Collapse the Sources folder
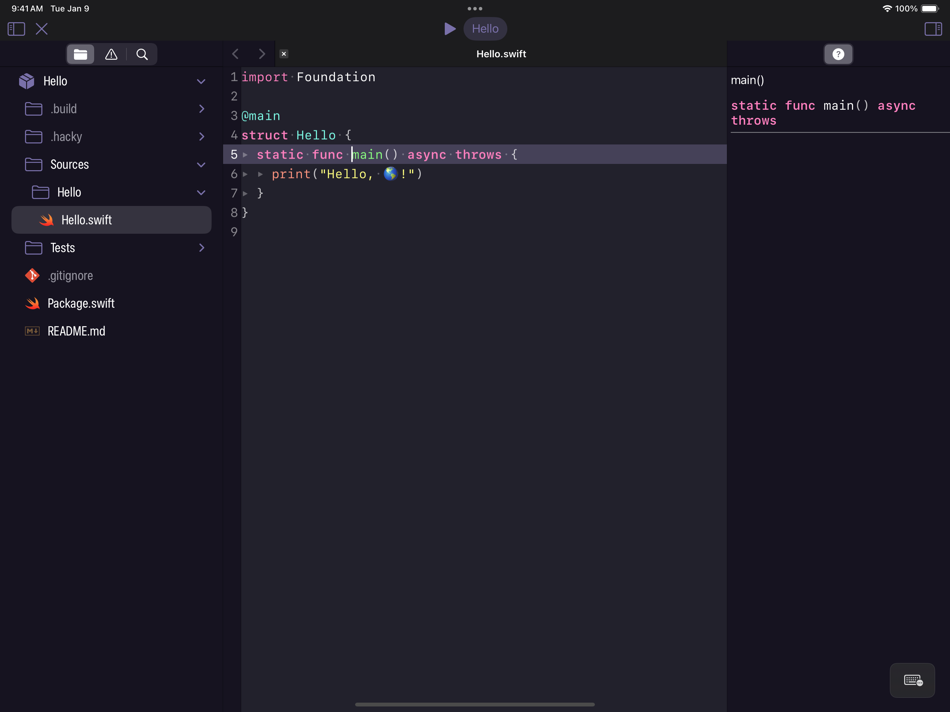The height and width of the screenshot is (712, 950). point(201,164)
